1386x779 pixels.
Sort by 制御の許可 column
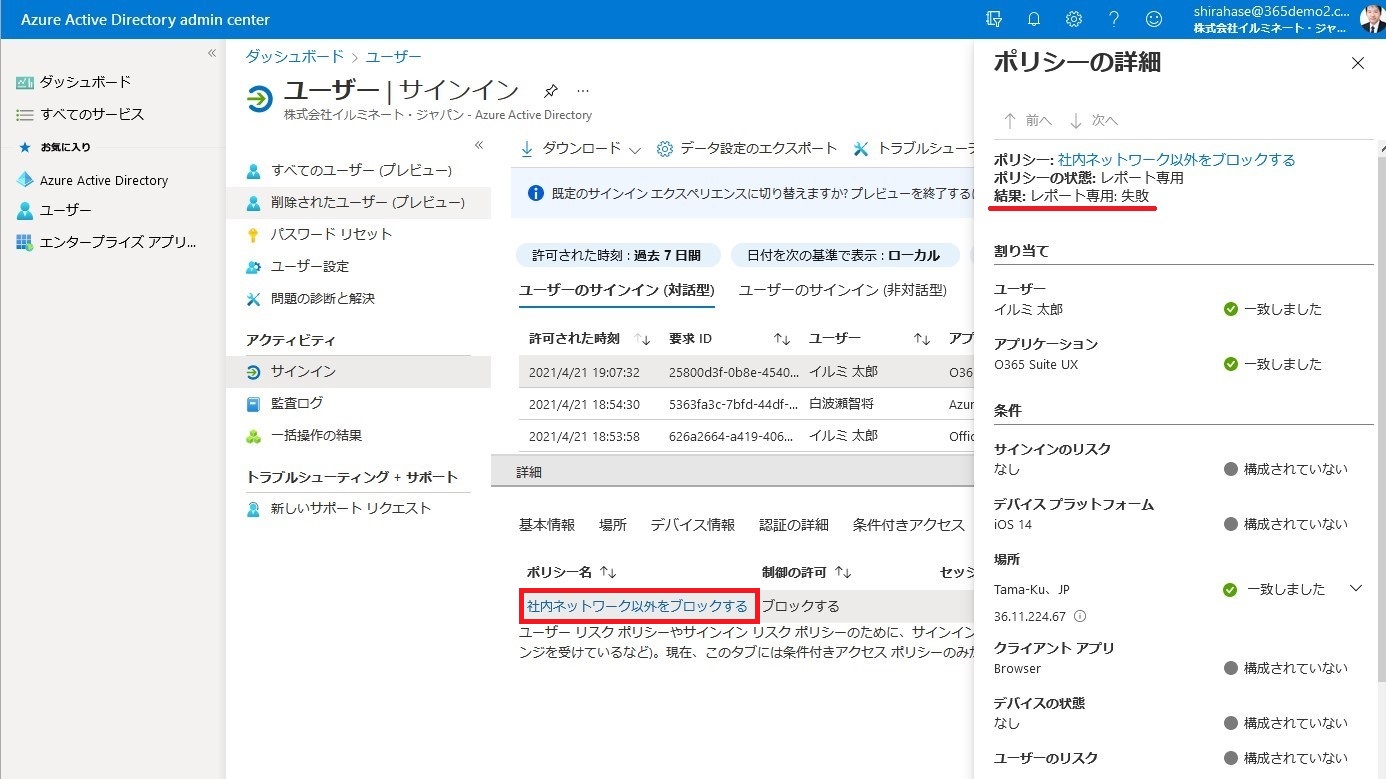[x=807, y=573]
